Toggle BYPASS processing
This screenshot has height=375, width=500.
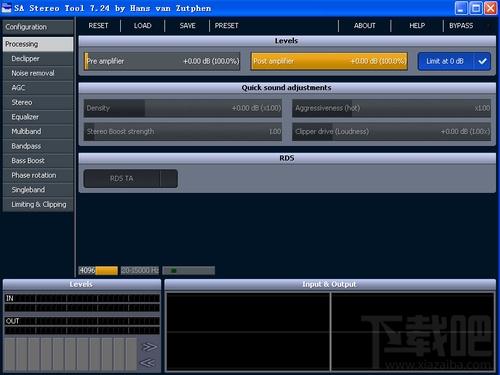(461, 26)
